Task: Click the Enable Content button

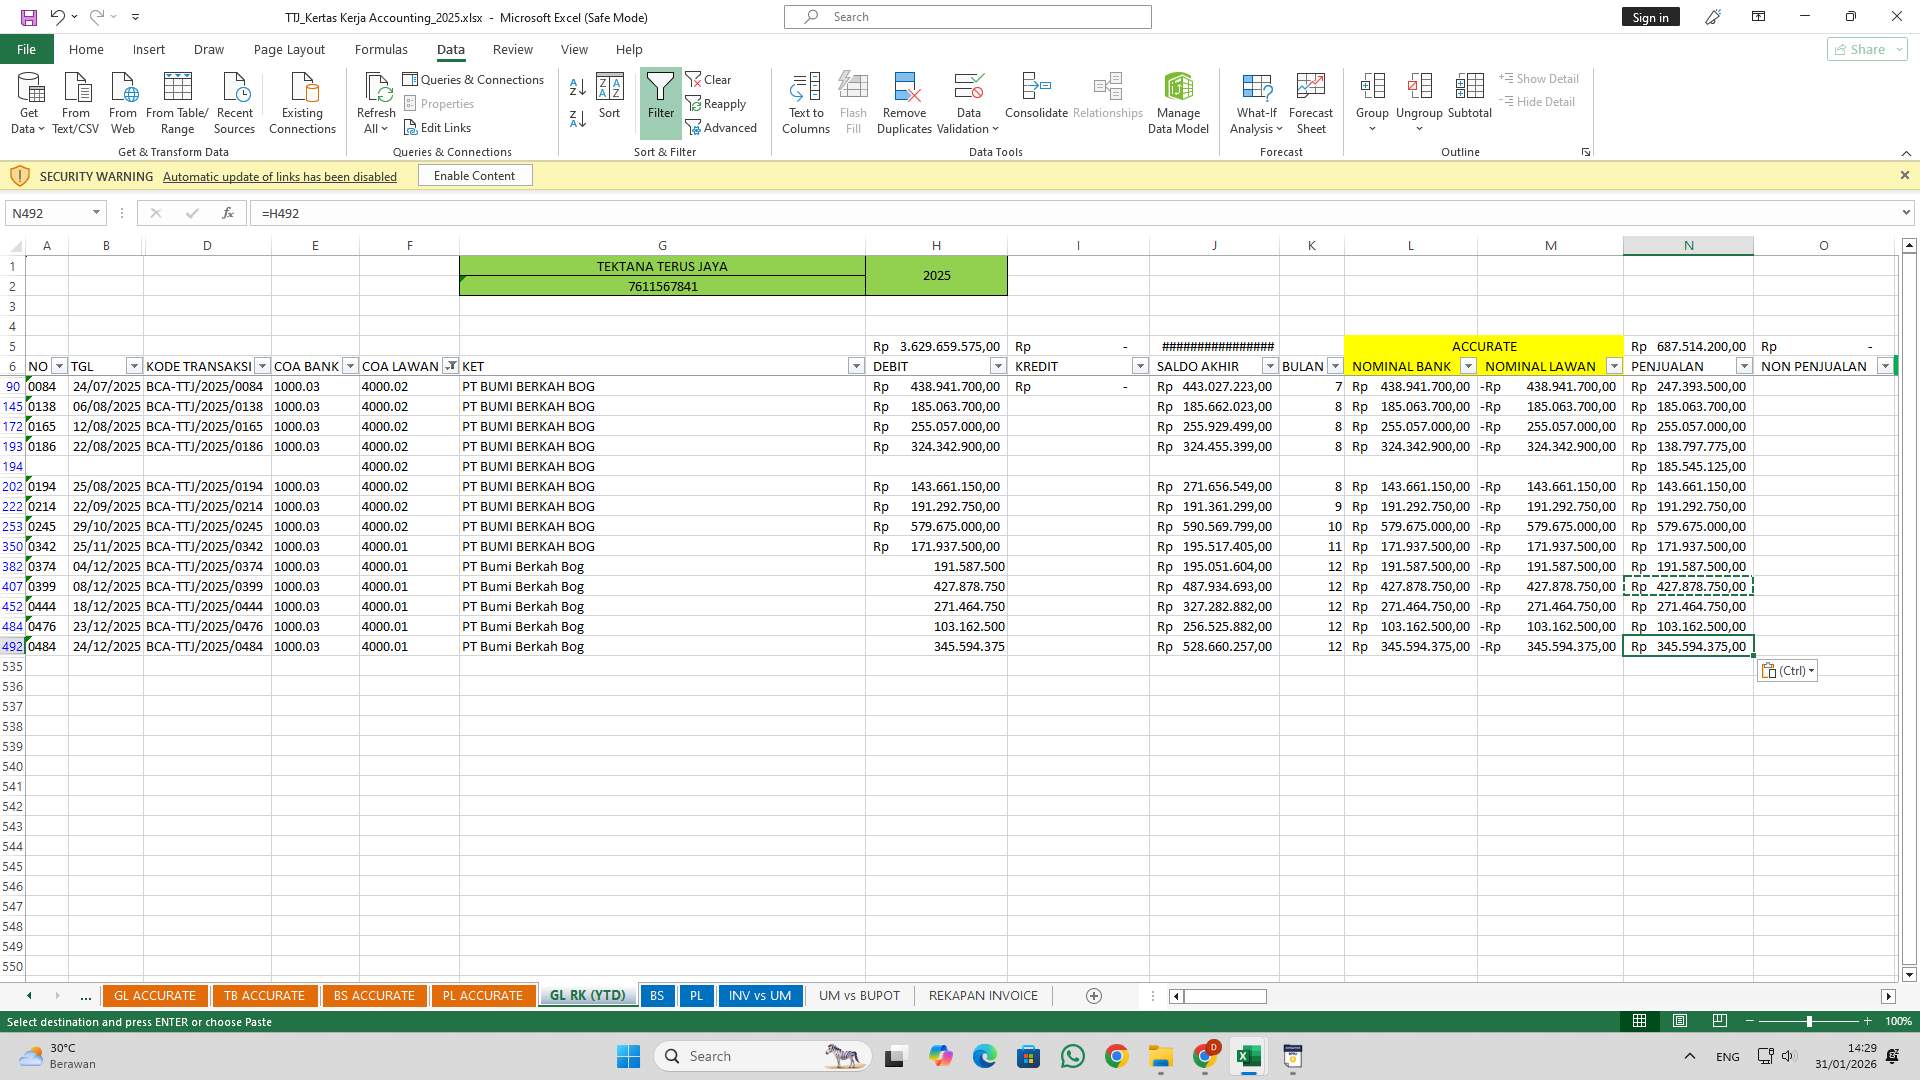Action: click(x=474, y=175)
